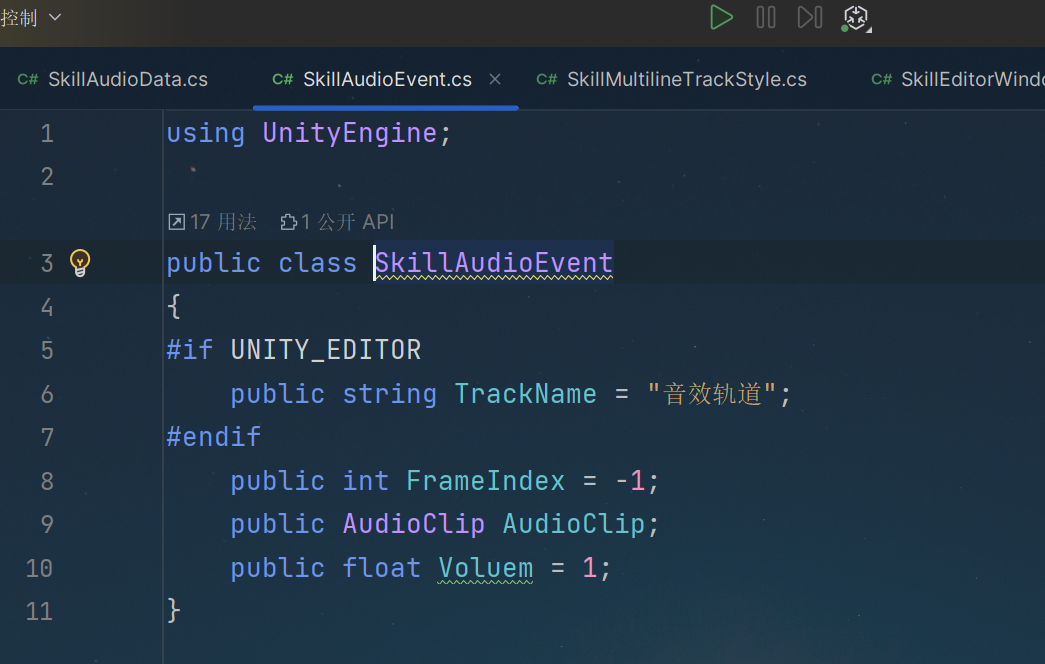Click the Voluem field name
The image size is (1045, 664).
(x=485, y=568)
